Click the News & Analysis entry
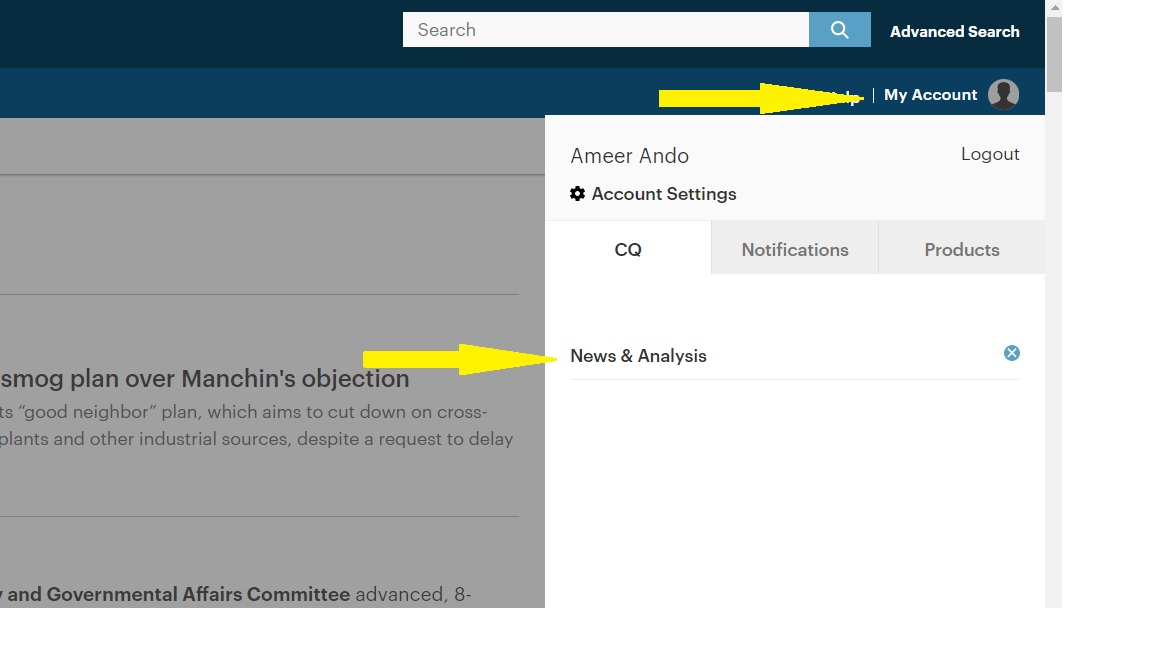Screen dimensions: 1152x648 [x=638, y=356]
